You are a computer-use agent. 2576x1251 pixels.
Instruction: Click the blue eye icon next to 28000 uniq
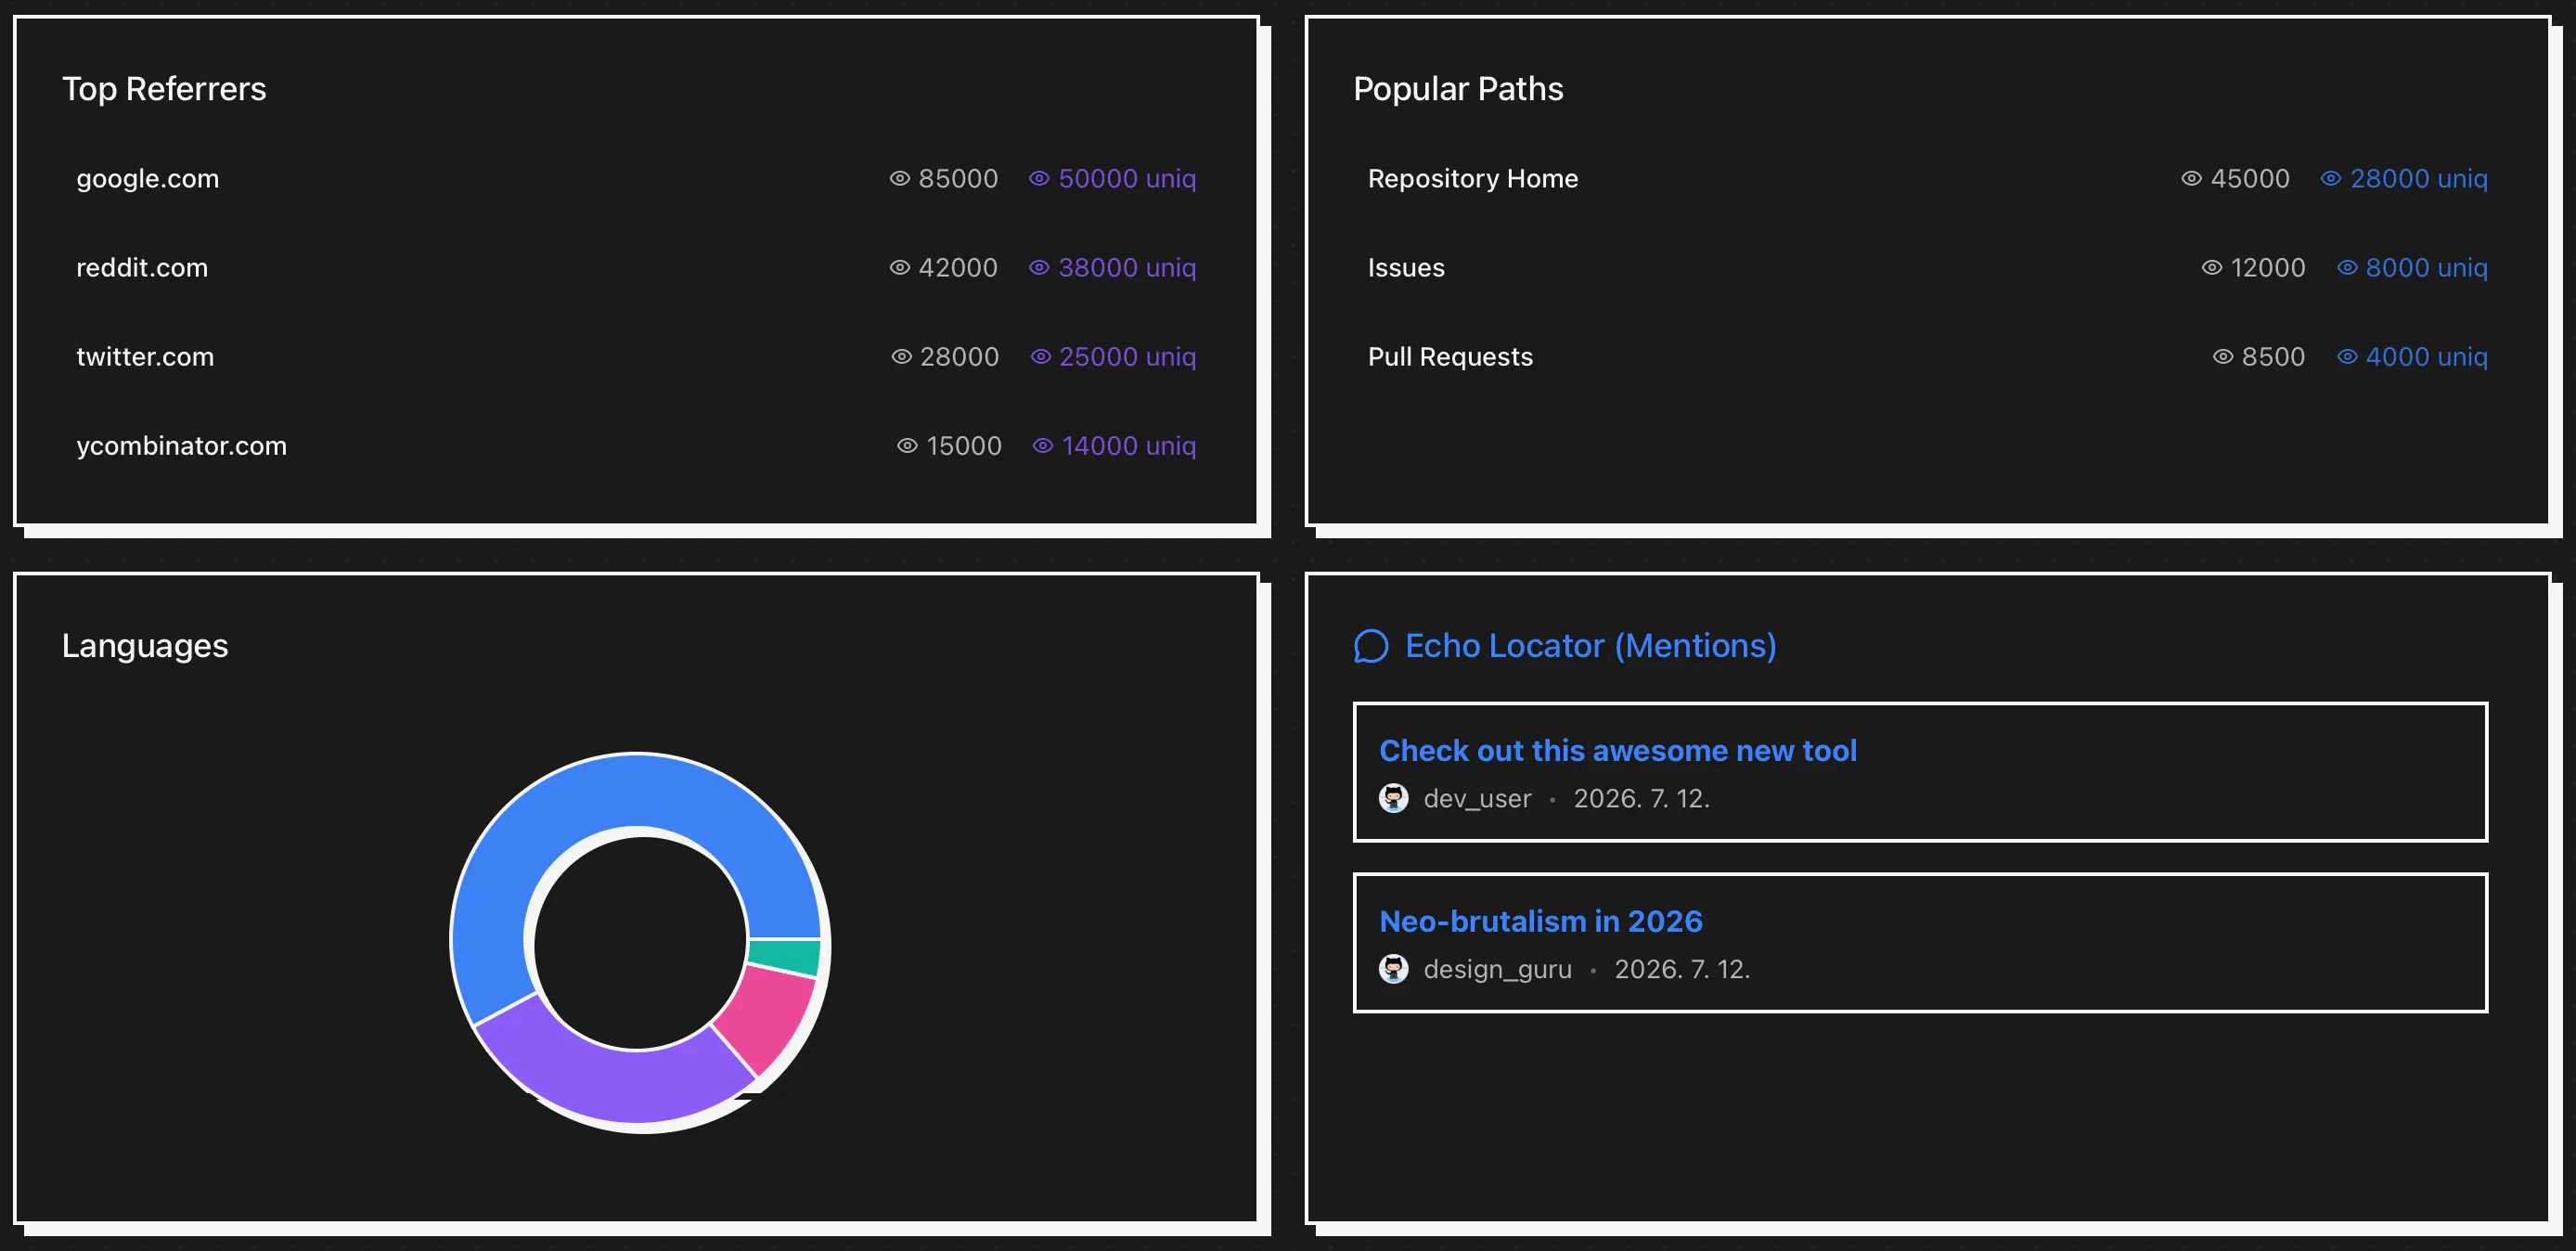(x=2330, y=178)
